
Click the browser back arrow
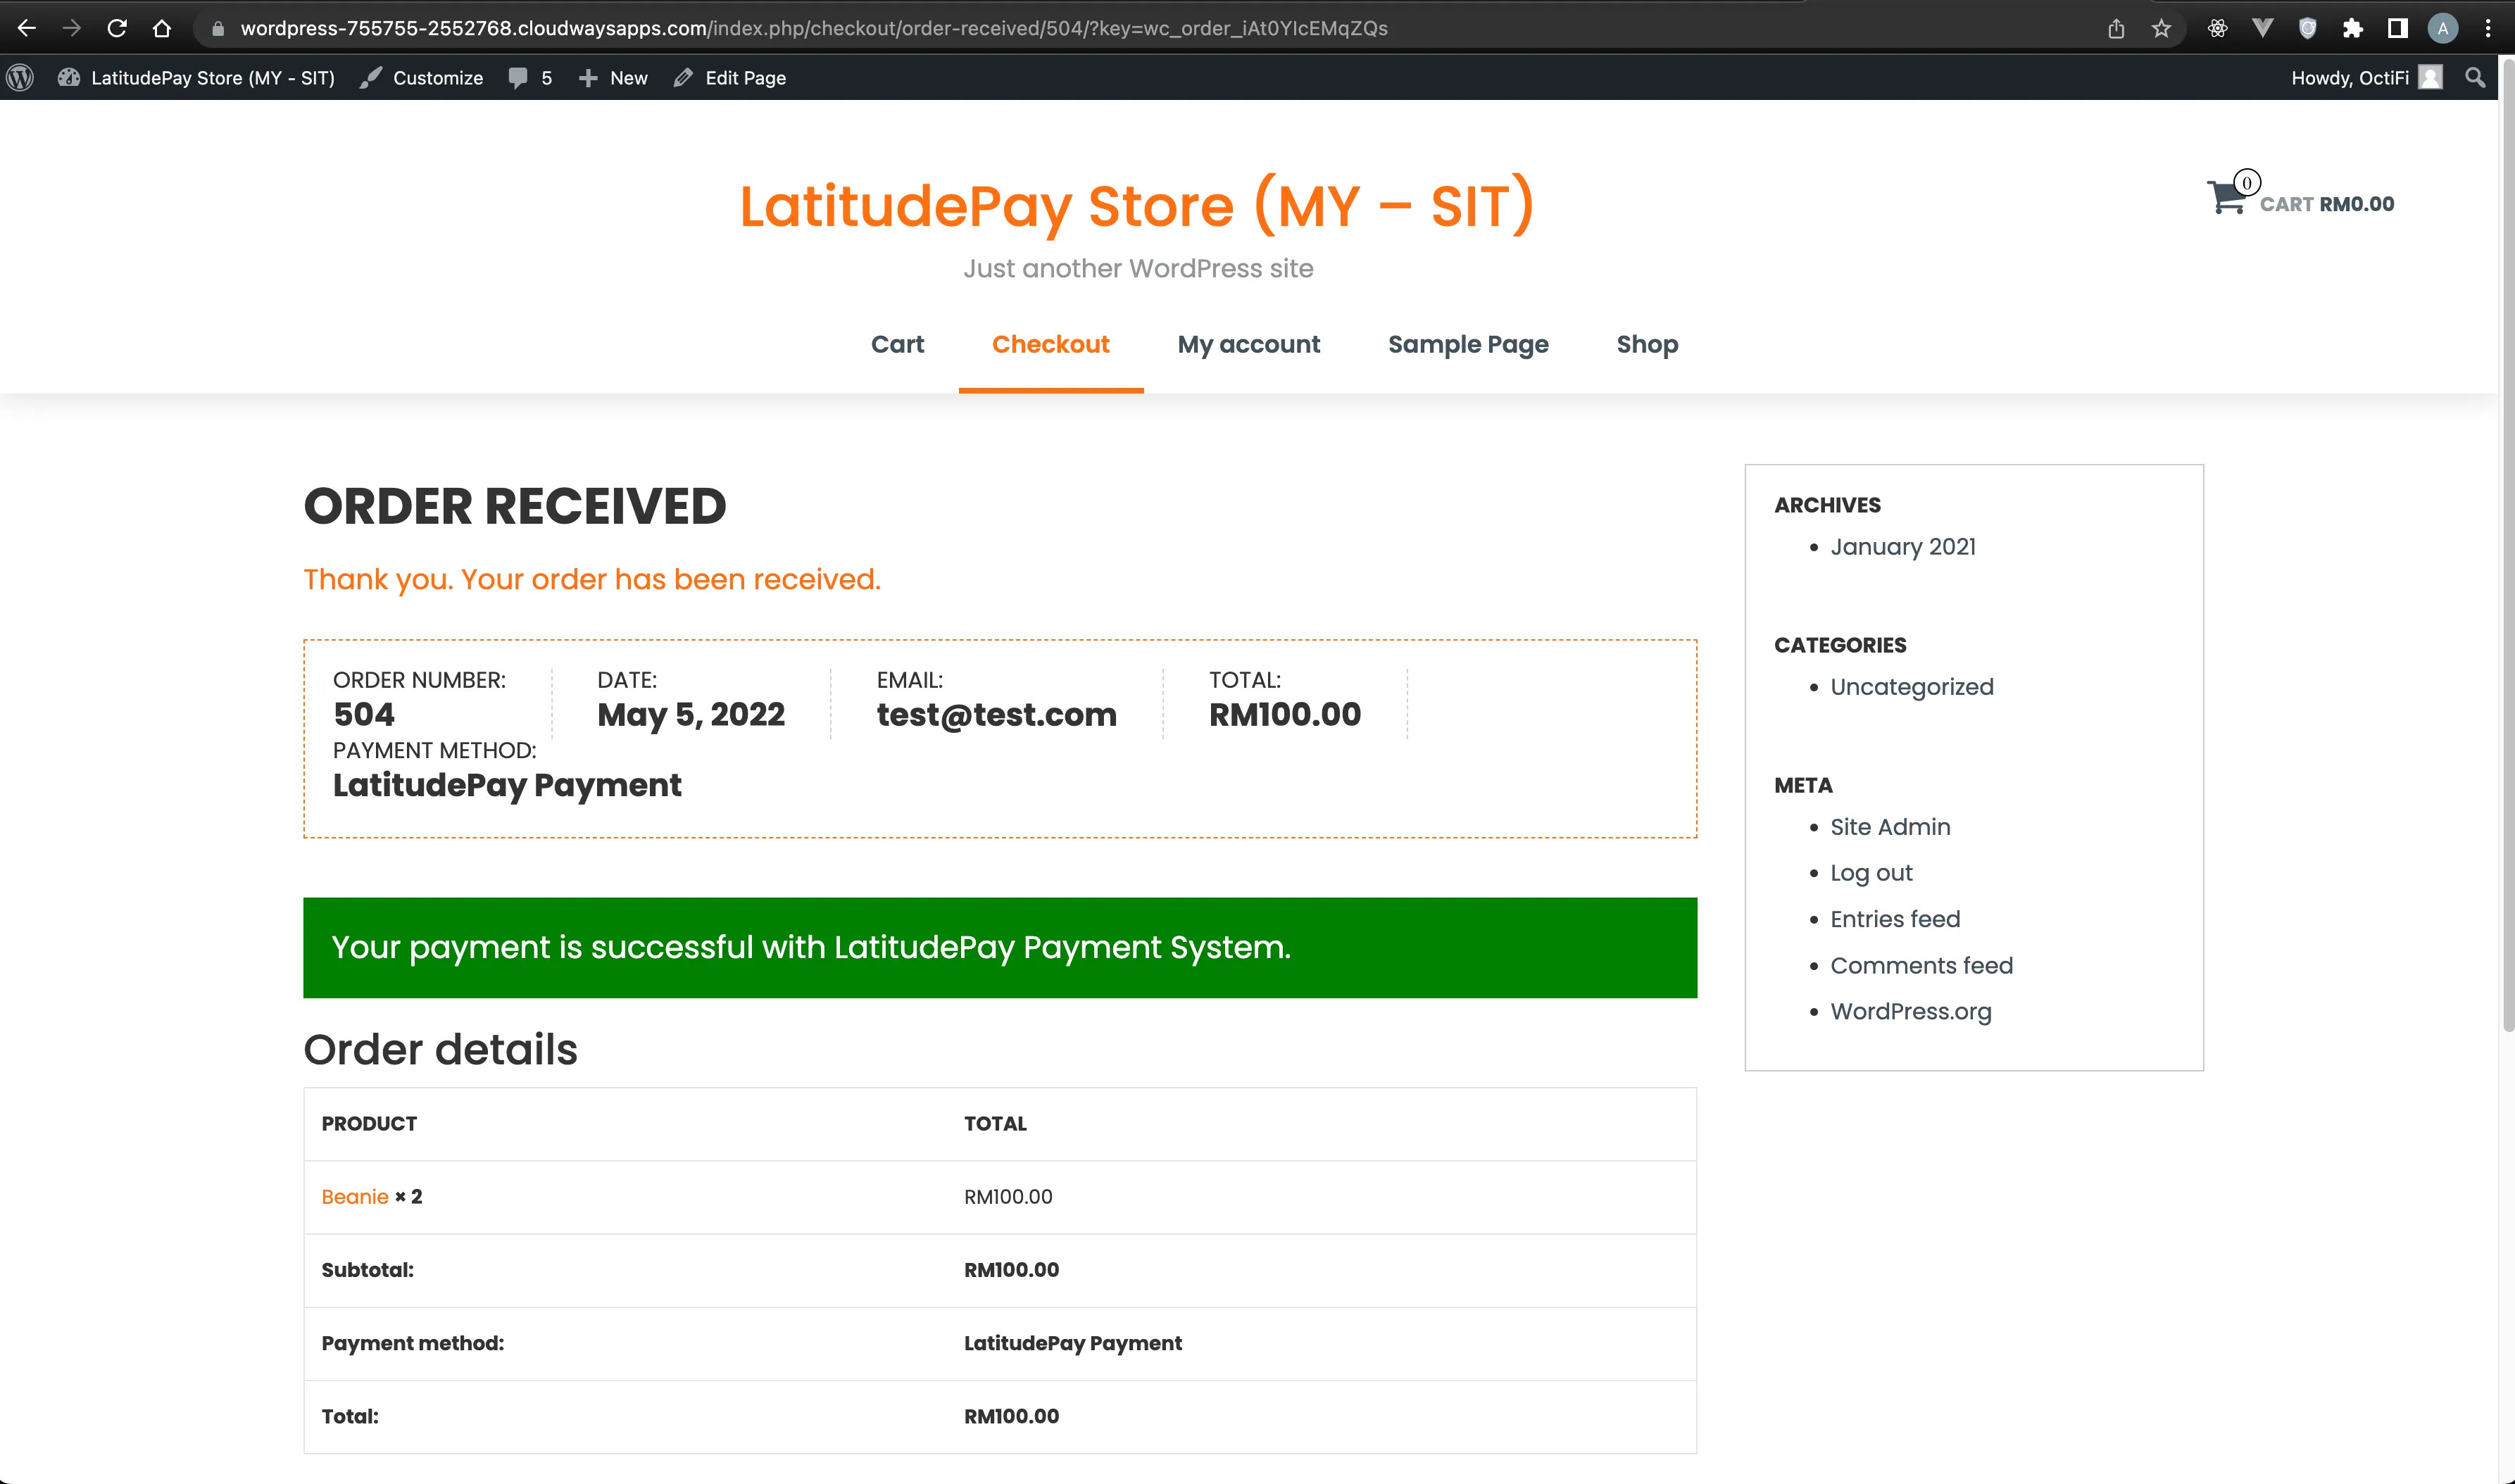(x=27, y=28)
